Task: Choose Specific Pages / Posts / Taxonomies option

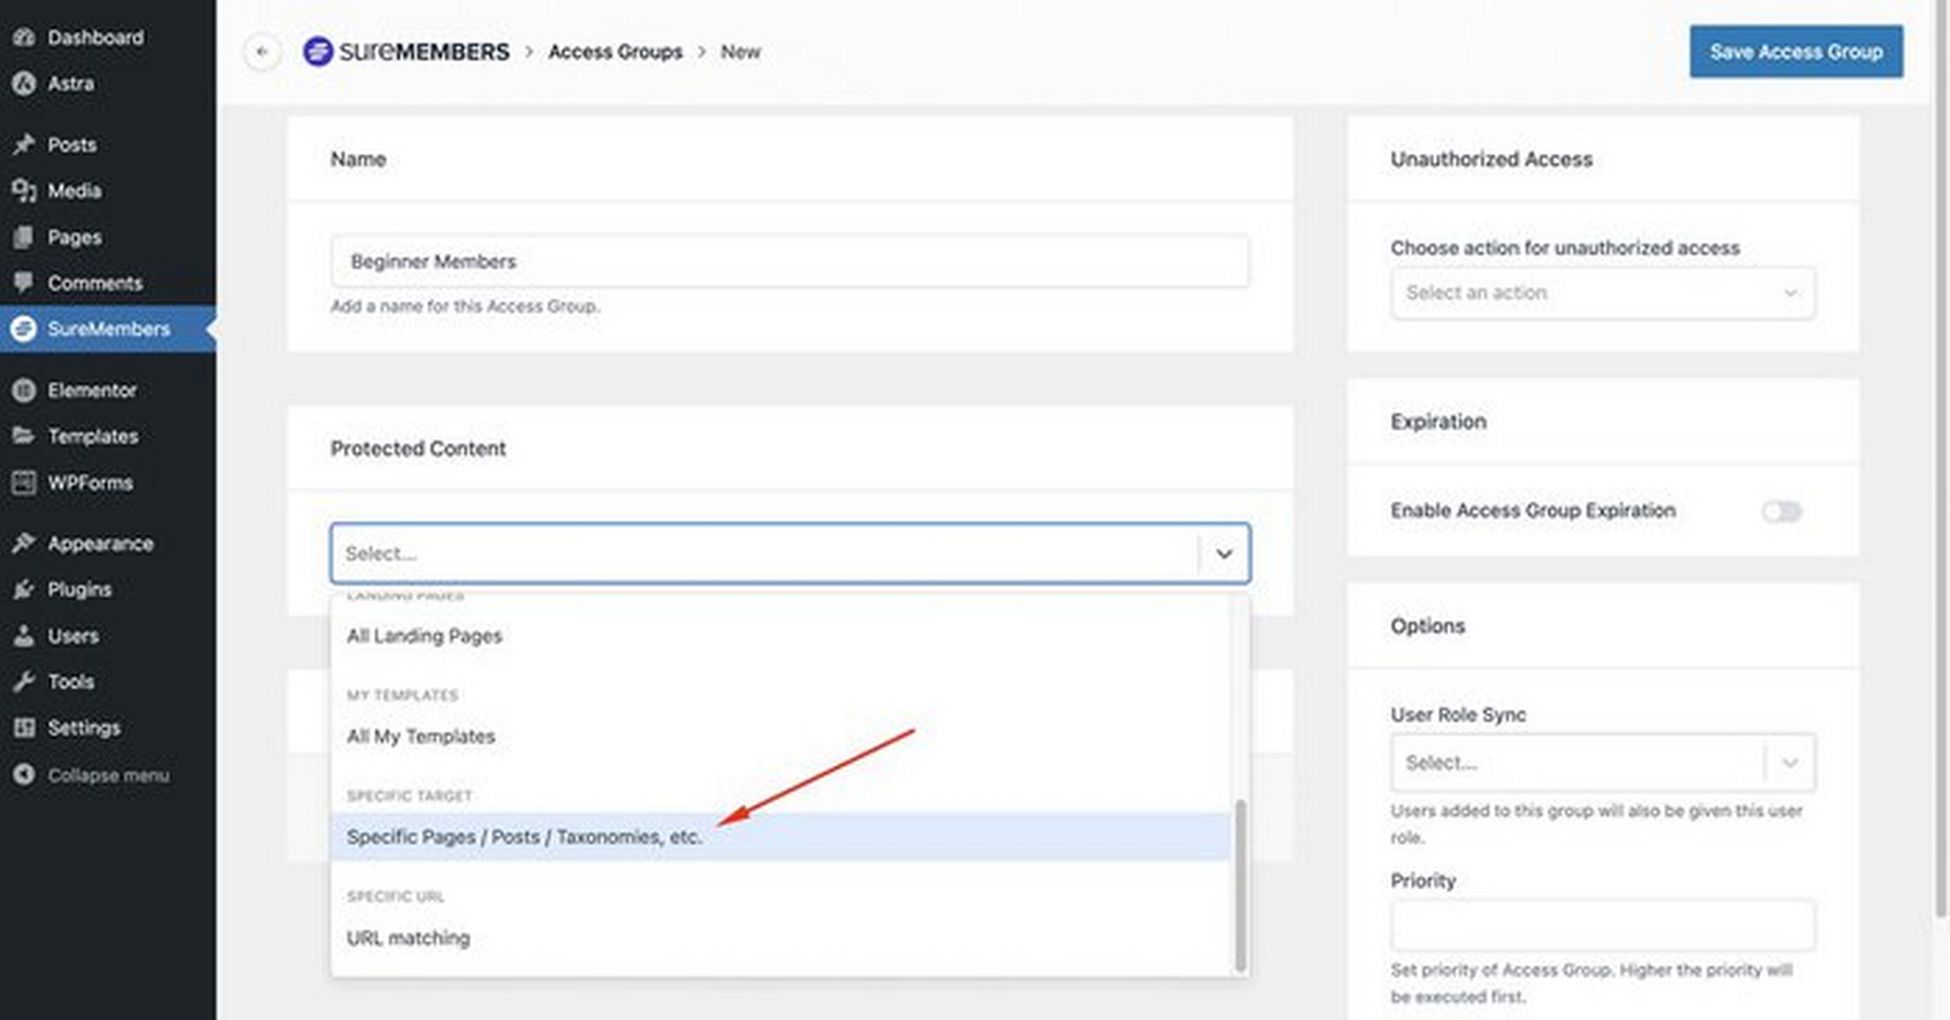Action: click(780, 837)
